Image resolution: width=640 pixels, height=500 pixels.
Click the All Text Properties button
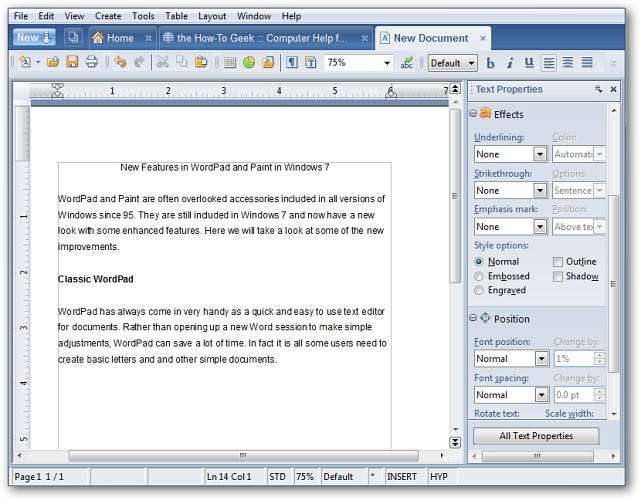[535, 436]
